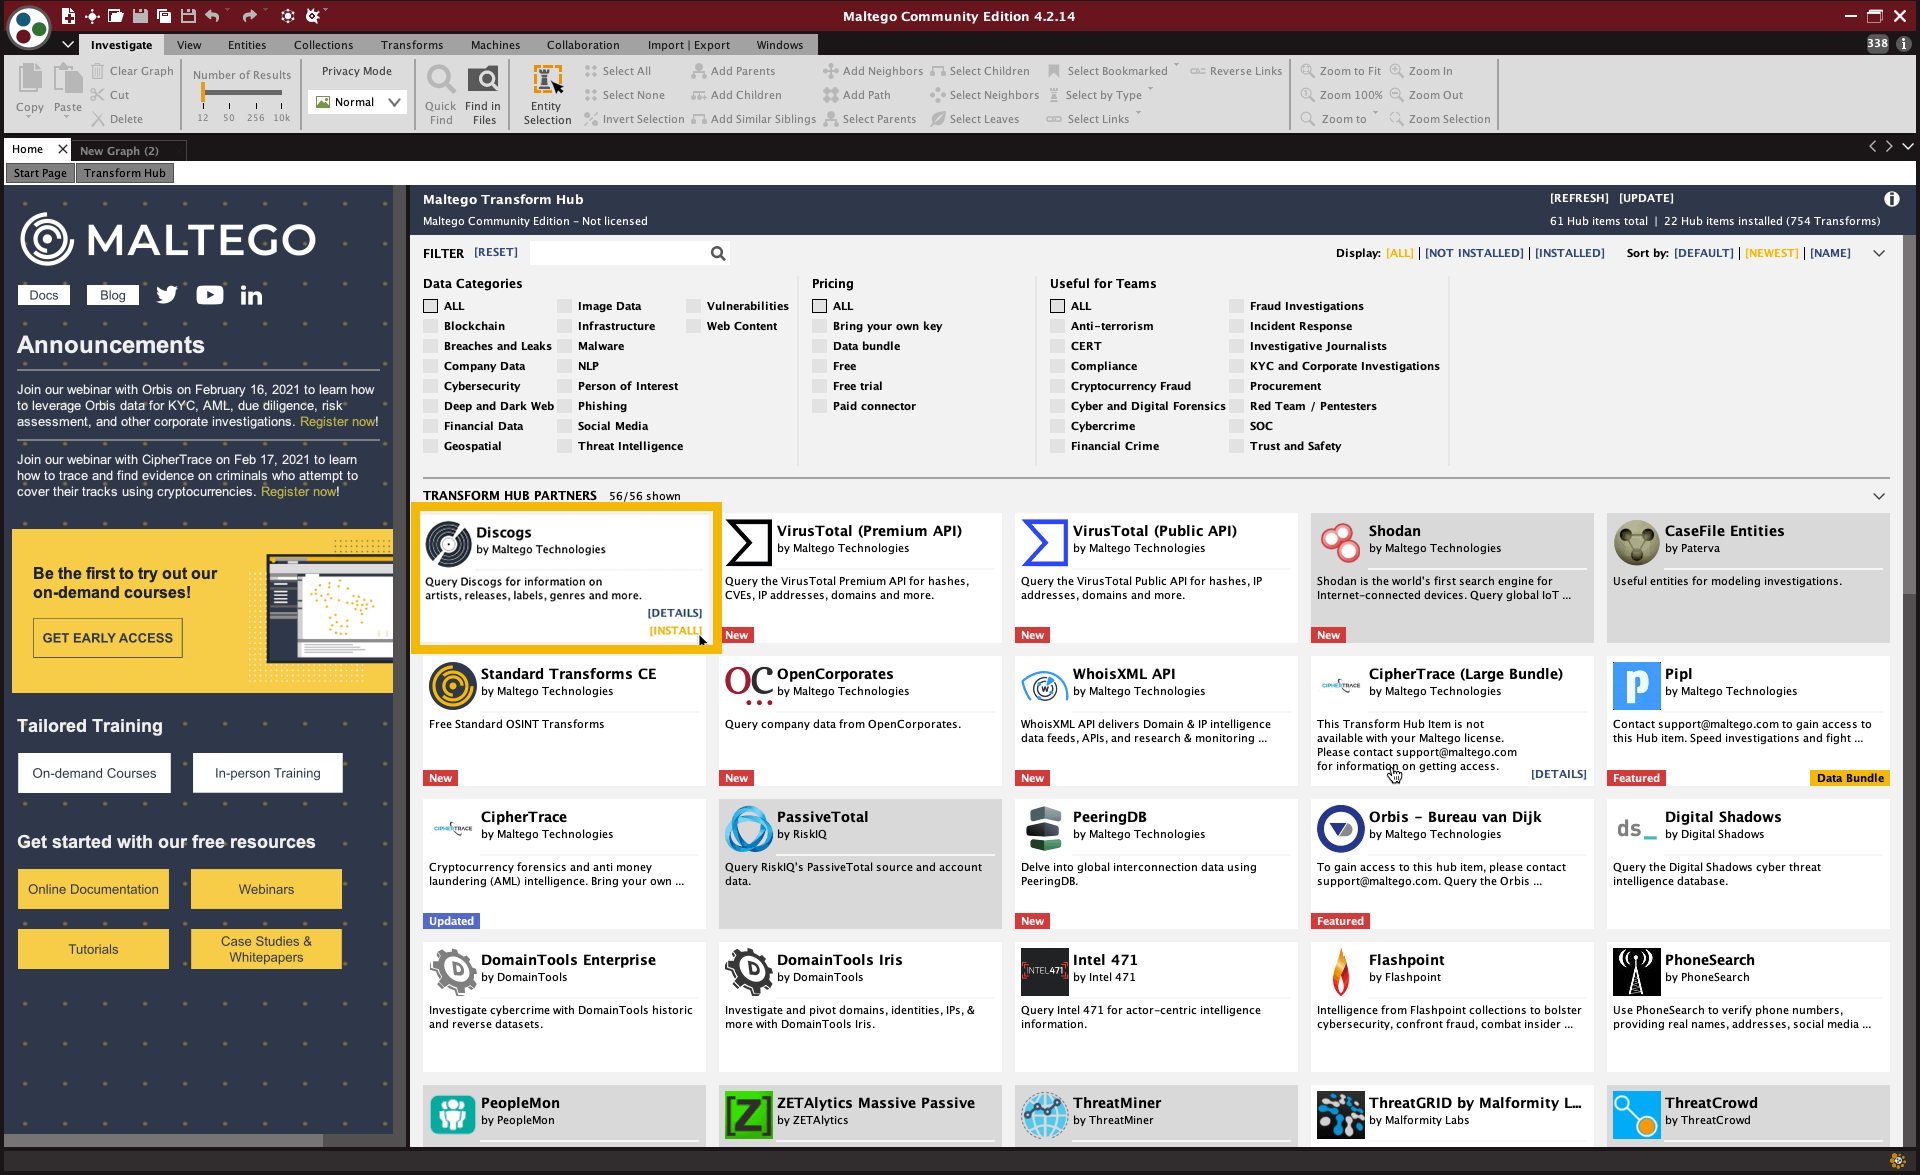Click the Quick Find magnifier icon

(x=440, y=80)
